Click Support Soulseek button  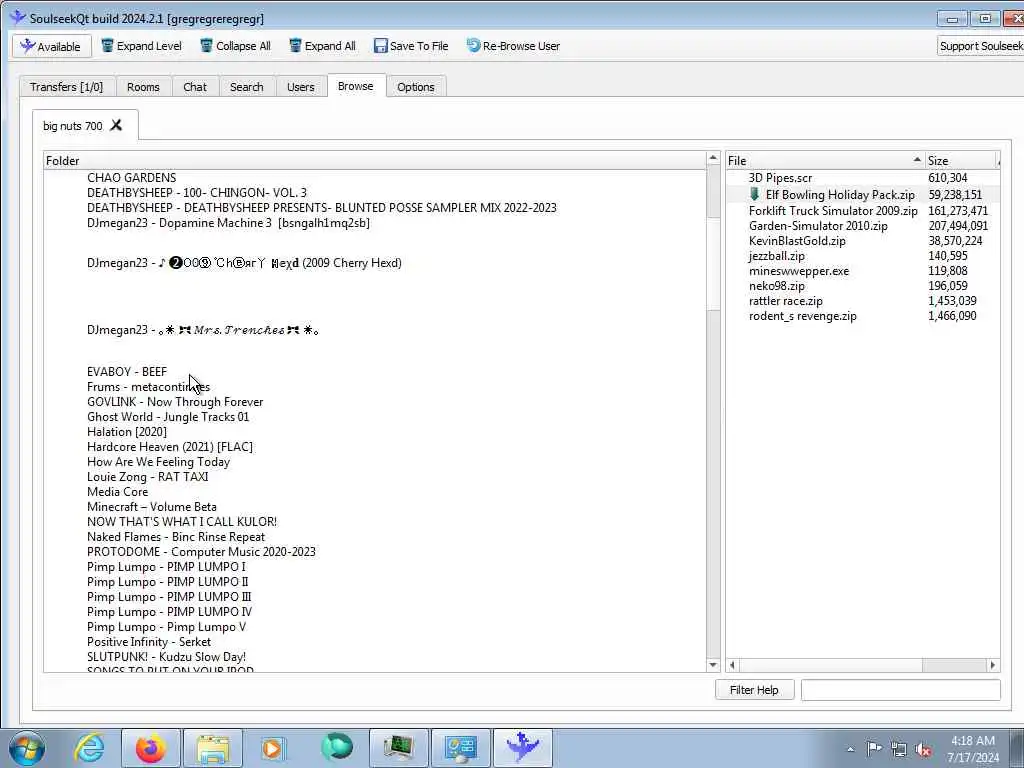(x=981, y=46)
